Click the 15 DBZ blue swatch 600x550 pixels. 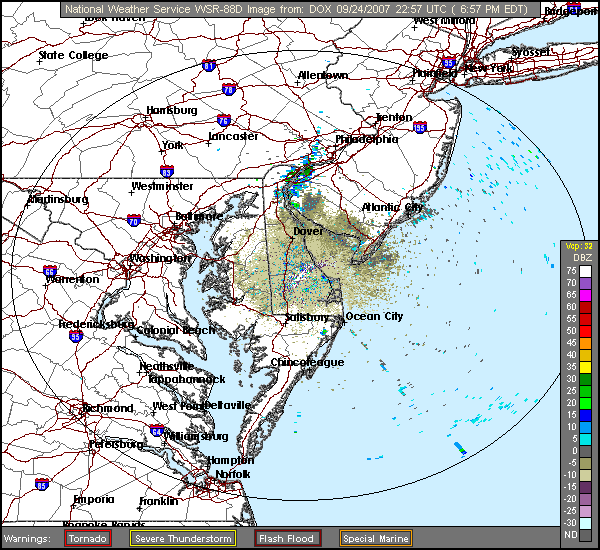click(x=585, y=415)
